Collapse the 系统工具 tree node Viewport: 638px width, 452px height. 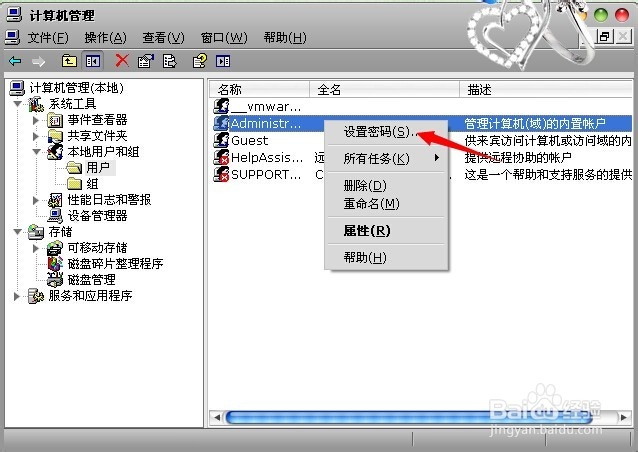pyautogui.click(x=17, y=104)
